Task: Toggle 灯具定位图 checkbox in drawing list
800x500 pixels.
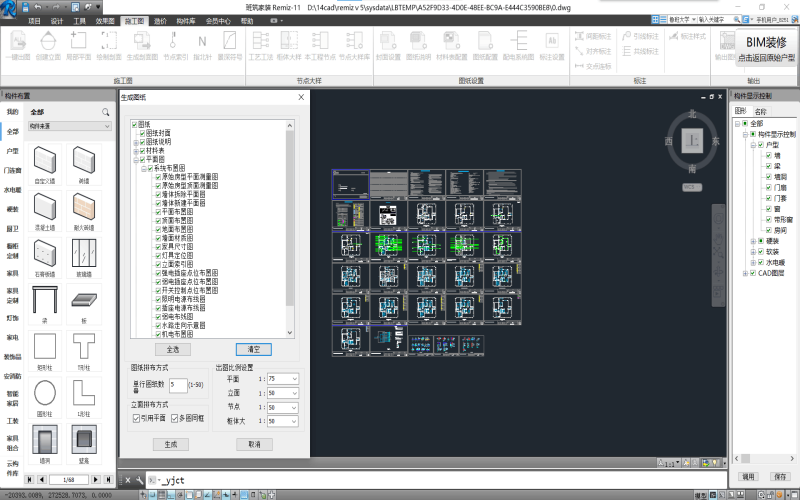Action: (158, 255)
